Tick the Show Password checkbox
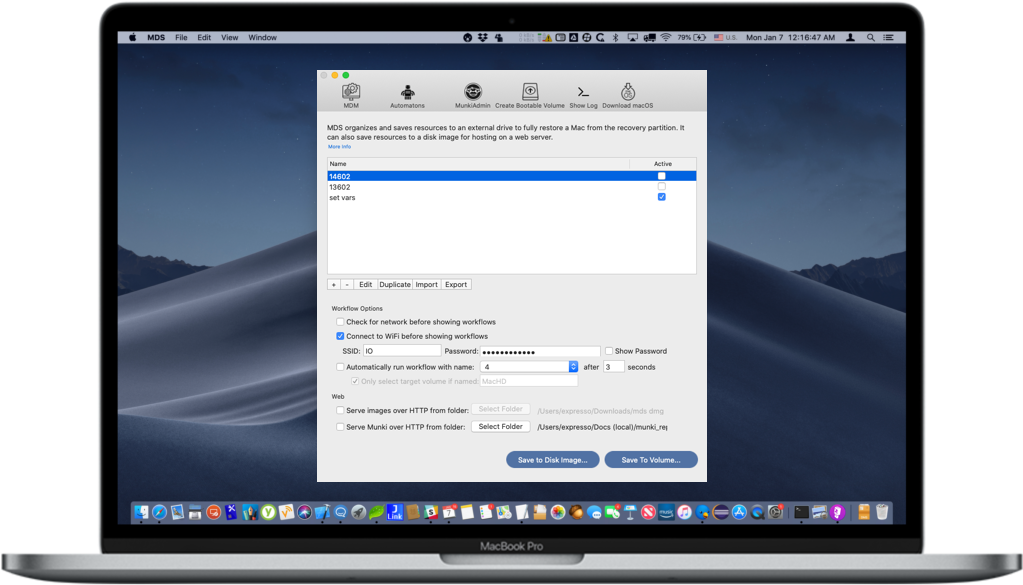The width and height of the screenshot is (1023, 585). [609, 351]
